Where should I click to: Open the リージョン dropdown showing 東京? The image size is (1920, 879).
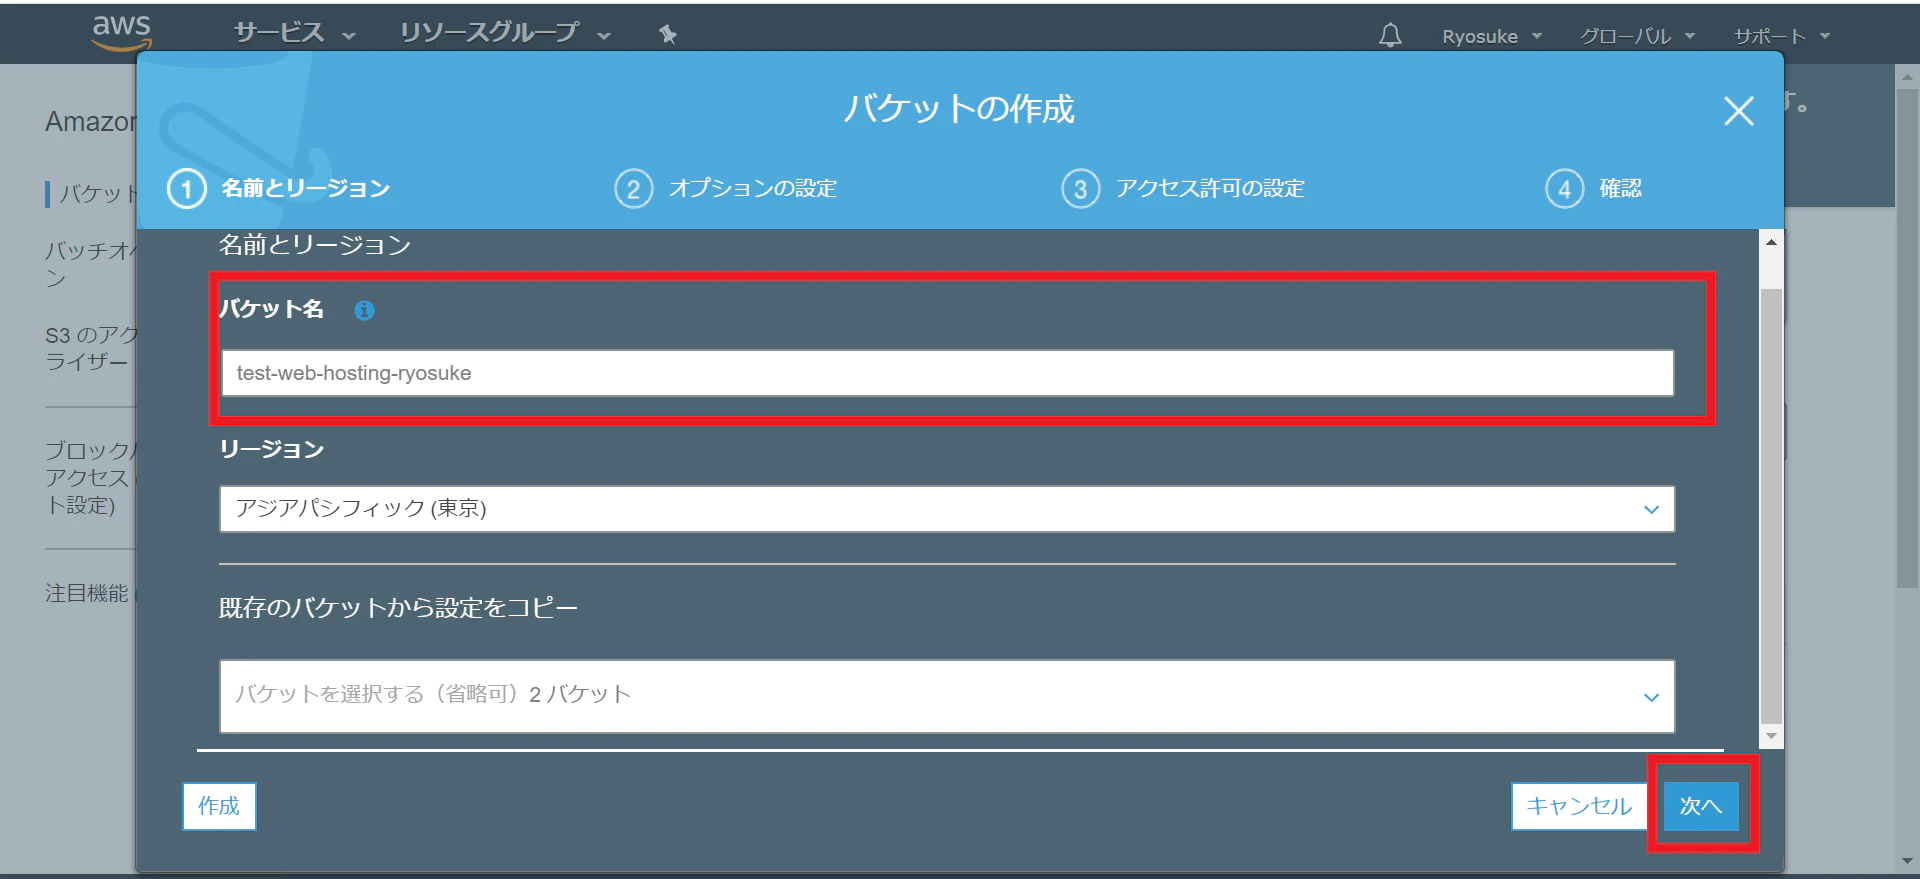tap(947, 509)
